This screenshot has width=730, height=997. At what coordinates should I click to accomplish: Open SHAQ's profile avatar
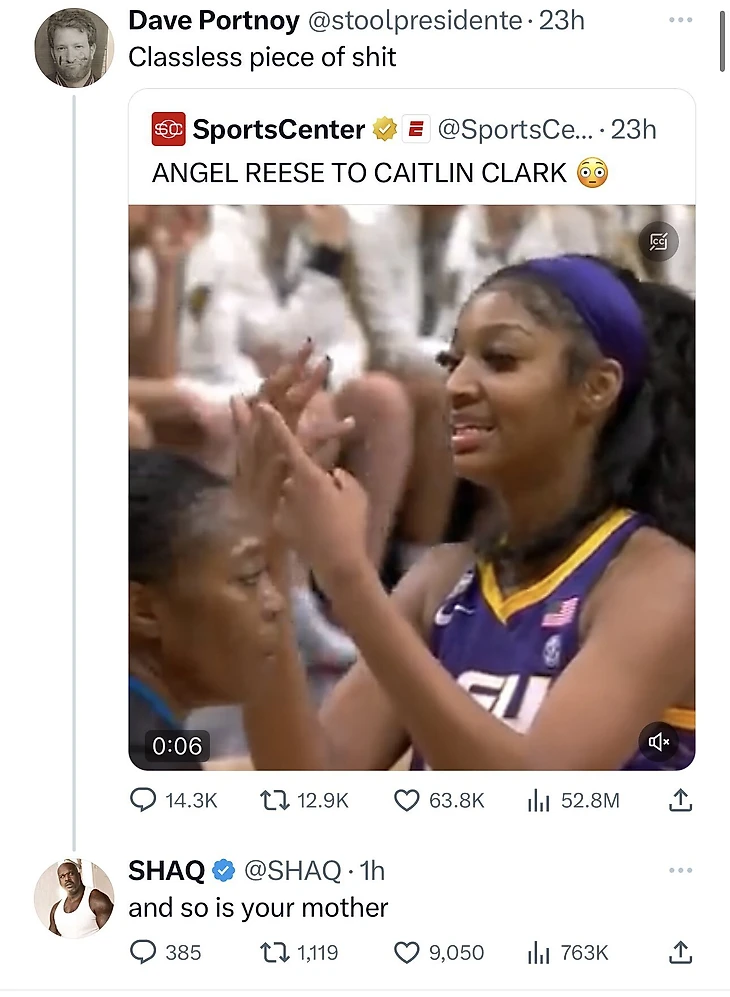click(x=73, y=898)
